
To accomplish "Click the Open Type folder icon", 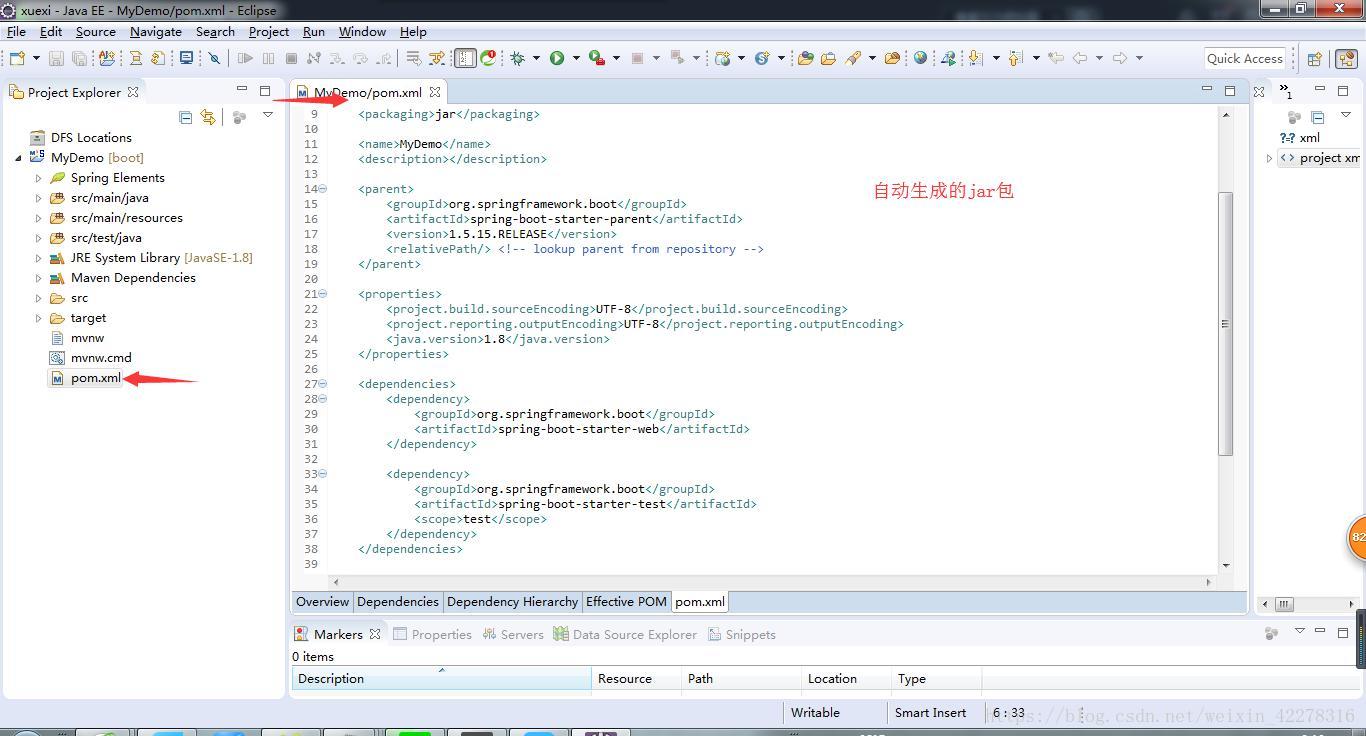I will 805,58.
